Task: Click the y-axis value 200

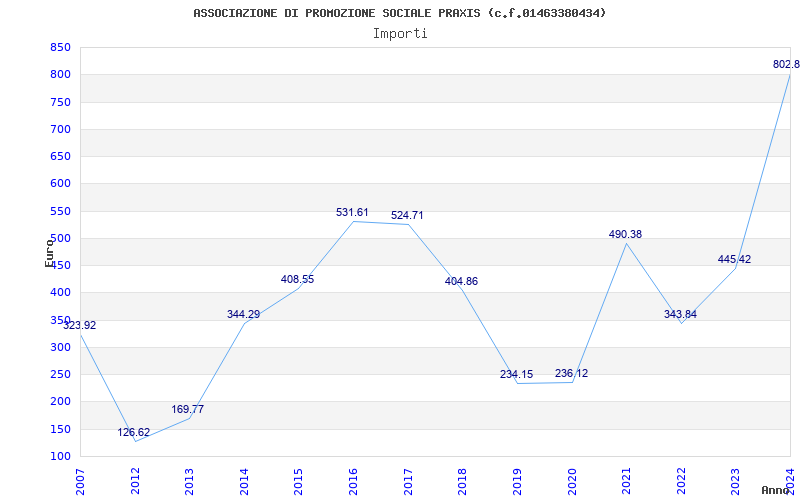Action: (60, 402)
